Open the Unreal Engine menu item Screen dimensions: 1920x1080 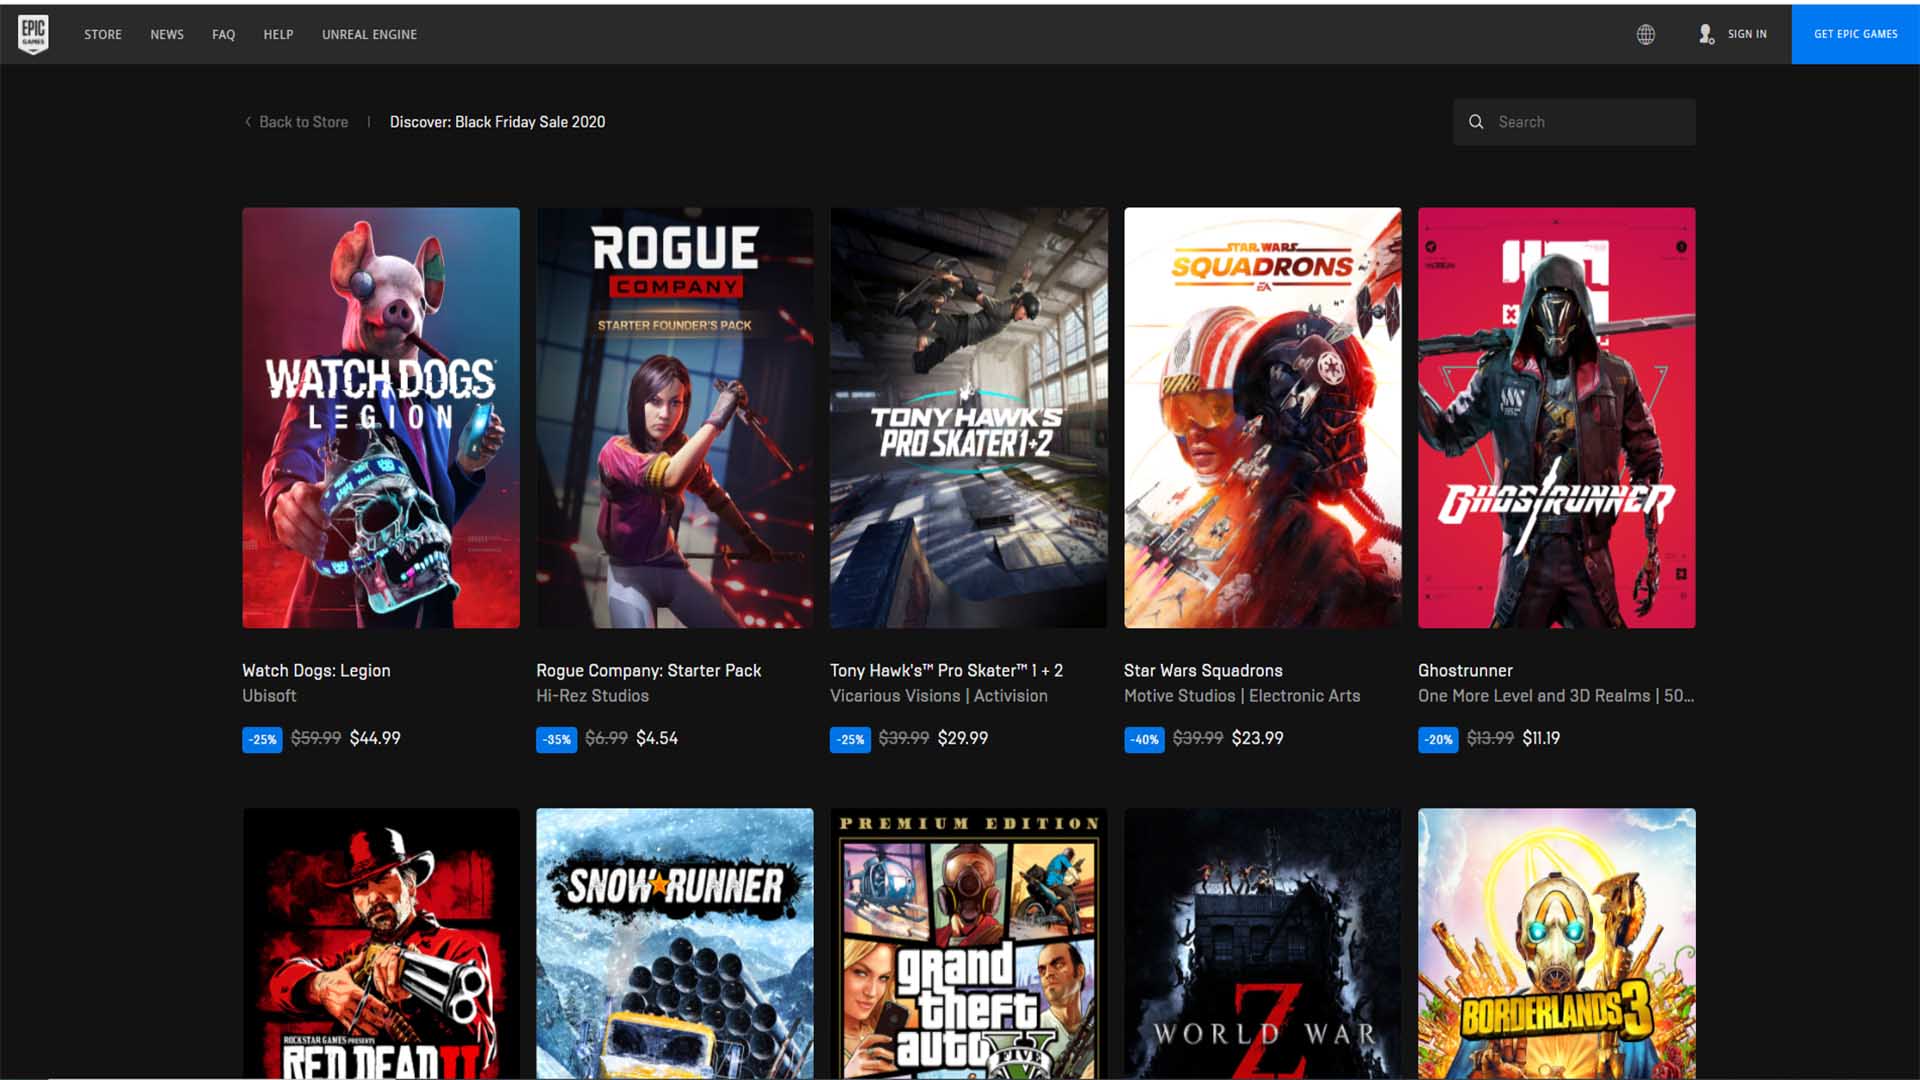click(369, 34)
